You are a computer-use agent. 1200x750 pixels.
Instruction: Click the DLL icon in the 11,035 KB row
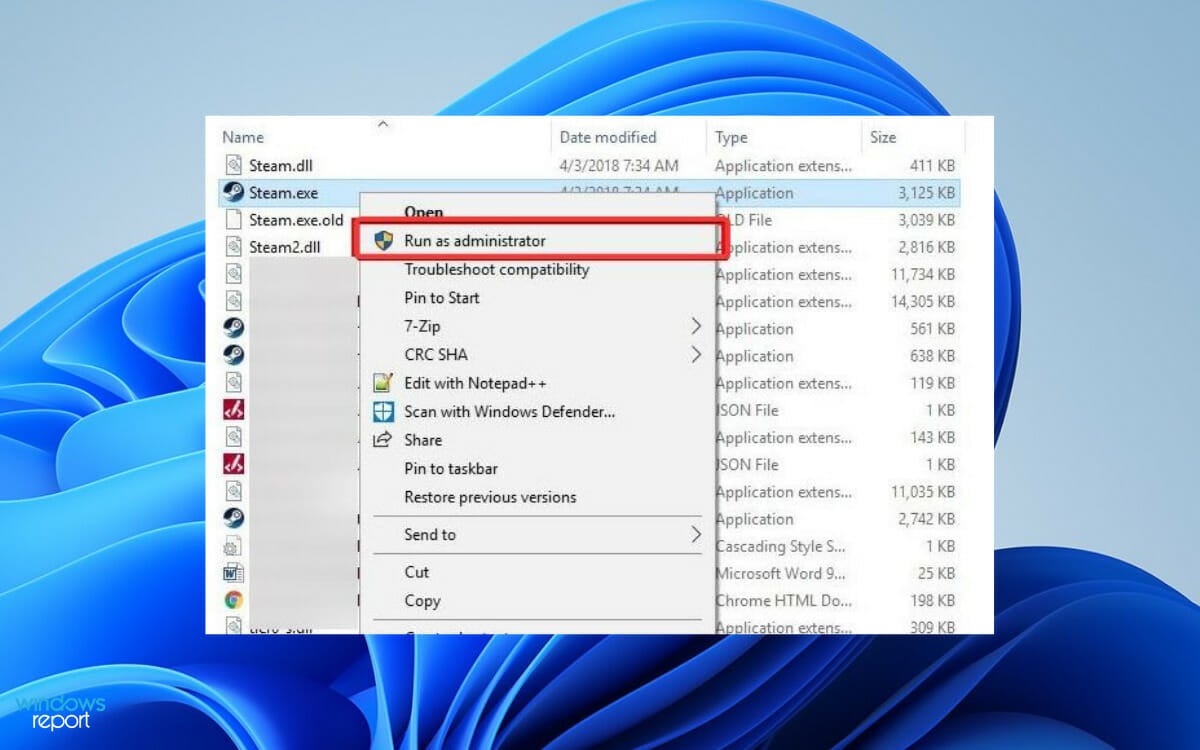pos(233,491)
